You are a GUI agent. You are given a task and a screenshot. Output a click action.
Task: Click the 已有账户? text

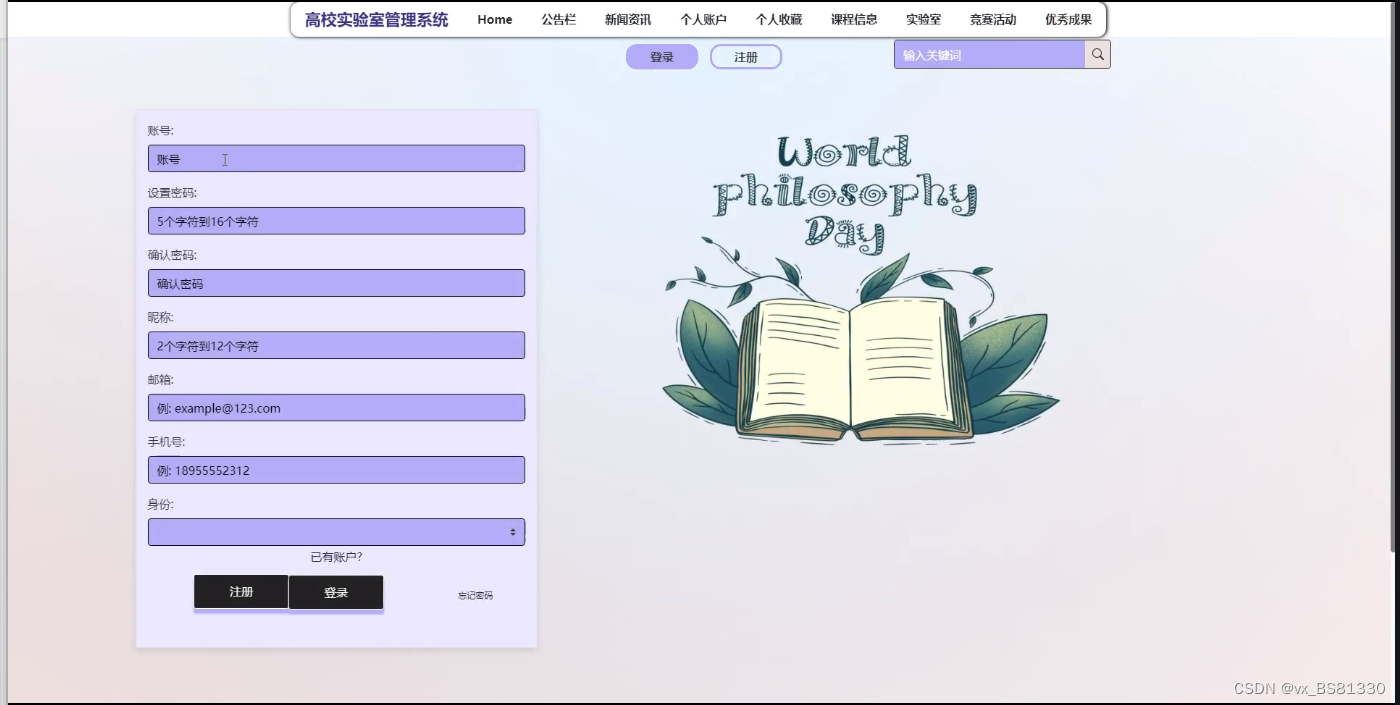[x=336, y=557]
